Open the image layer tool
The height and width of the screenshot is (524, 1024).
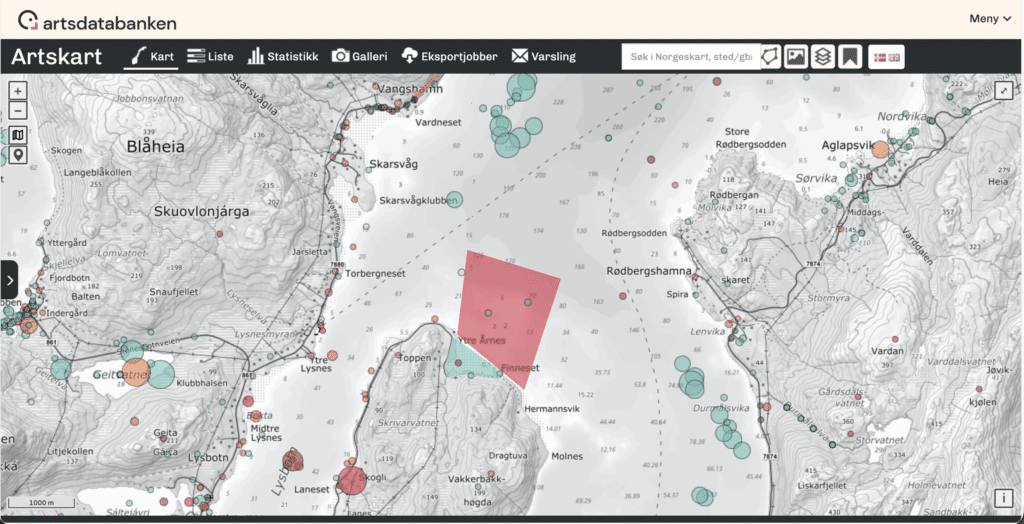[x=796, y=57]
